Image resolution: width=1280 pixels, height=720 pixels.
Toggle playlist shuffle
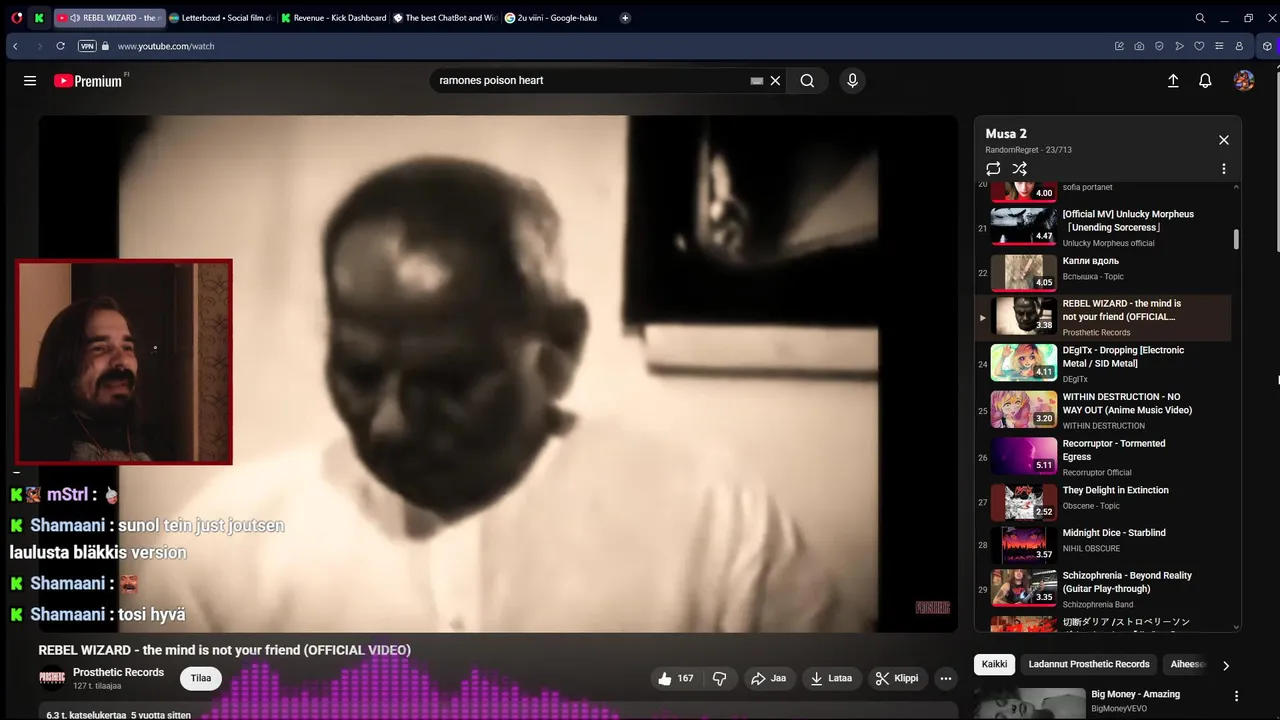(x=1020, y=169)
